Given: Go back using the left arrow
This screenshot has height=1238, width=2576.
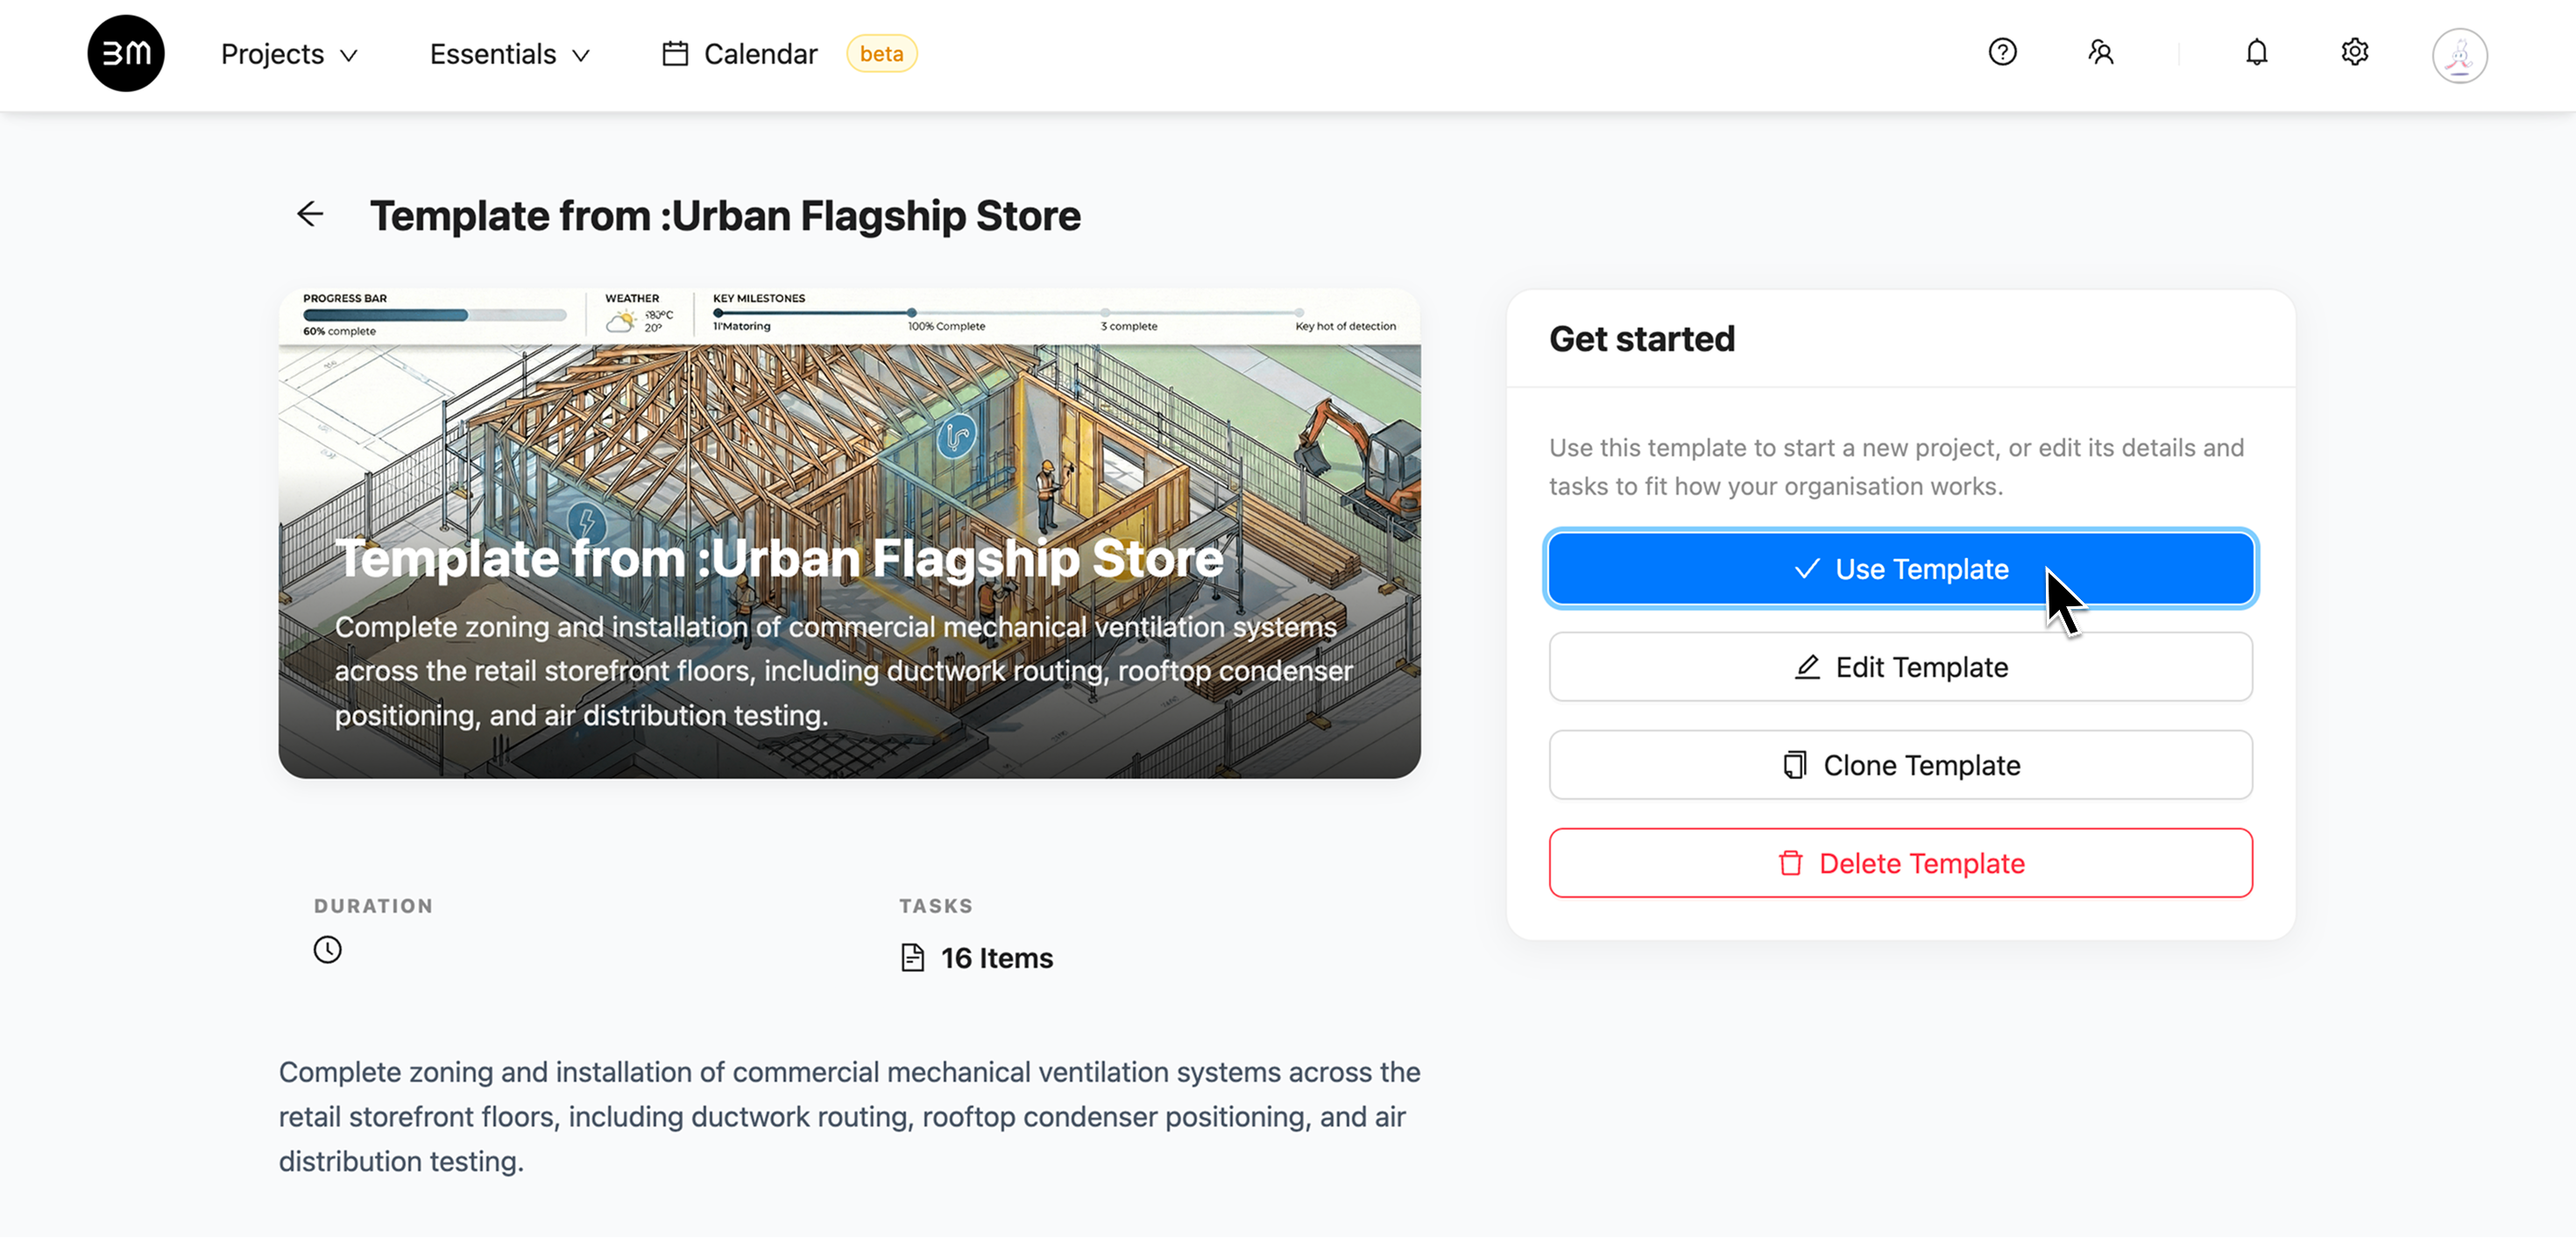Looking at the screenshot, I should (x=310, y=214).
